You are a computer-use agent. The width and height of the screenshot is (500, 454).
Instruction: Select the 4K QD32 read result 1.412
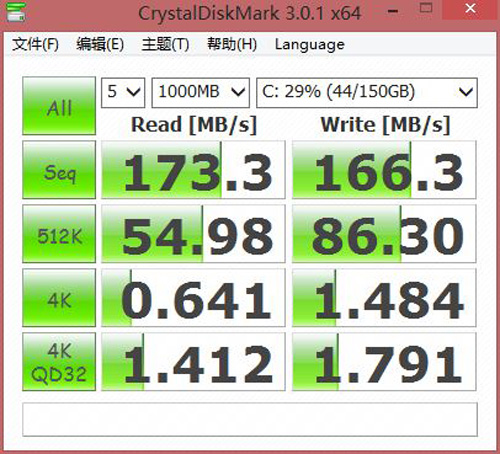(x=193, y=362)
